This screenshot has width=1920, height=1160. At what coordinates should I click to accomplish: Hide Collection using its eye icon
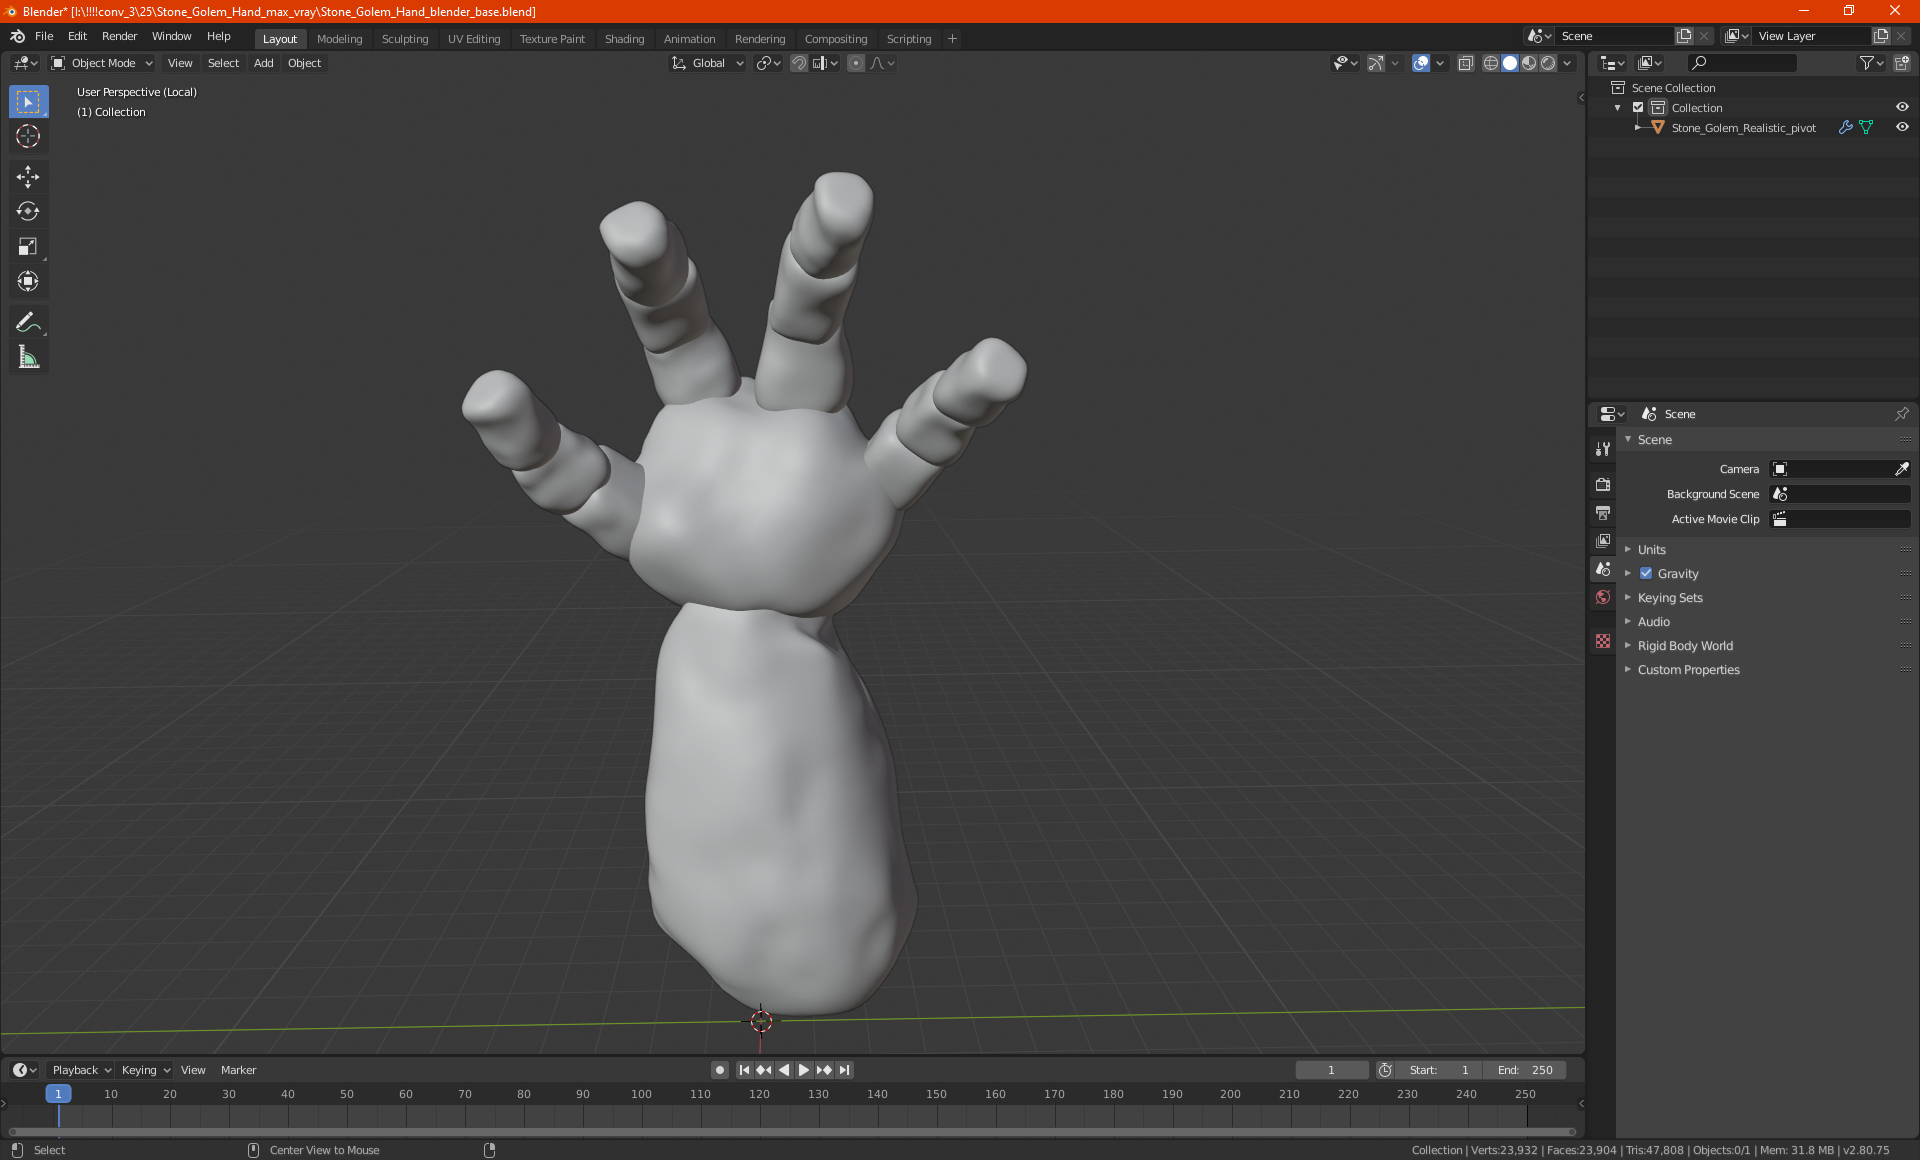click(x=1902, y=108)
